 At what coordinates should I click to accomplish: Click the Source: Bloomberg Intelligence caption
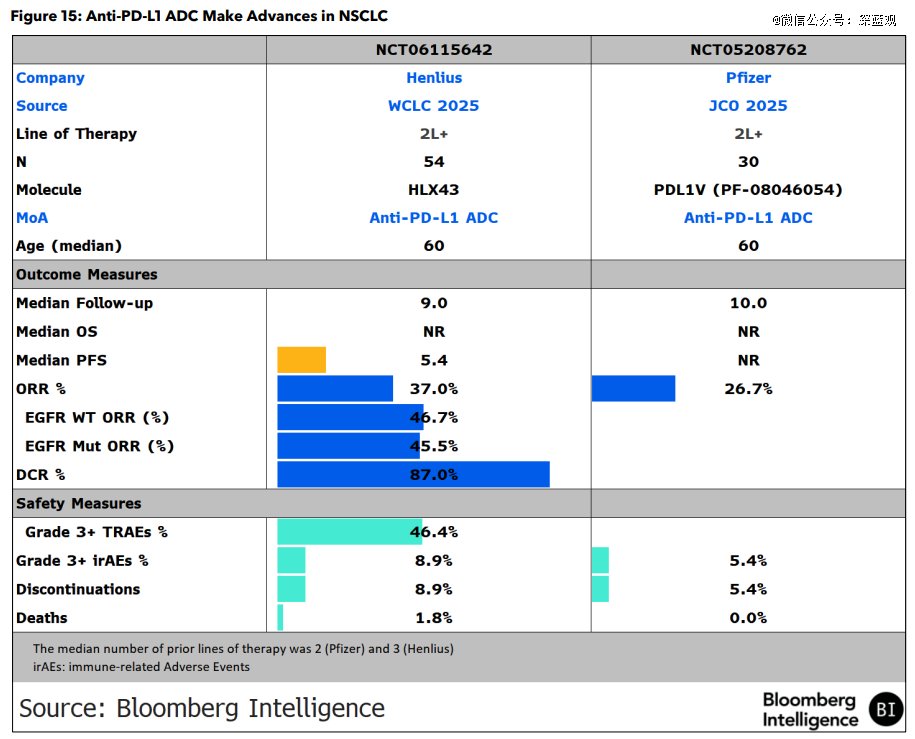202,708
